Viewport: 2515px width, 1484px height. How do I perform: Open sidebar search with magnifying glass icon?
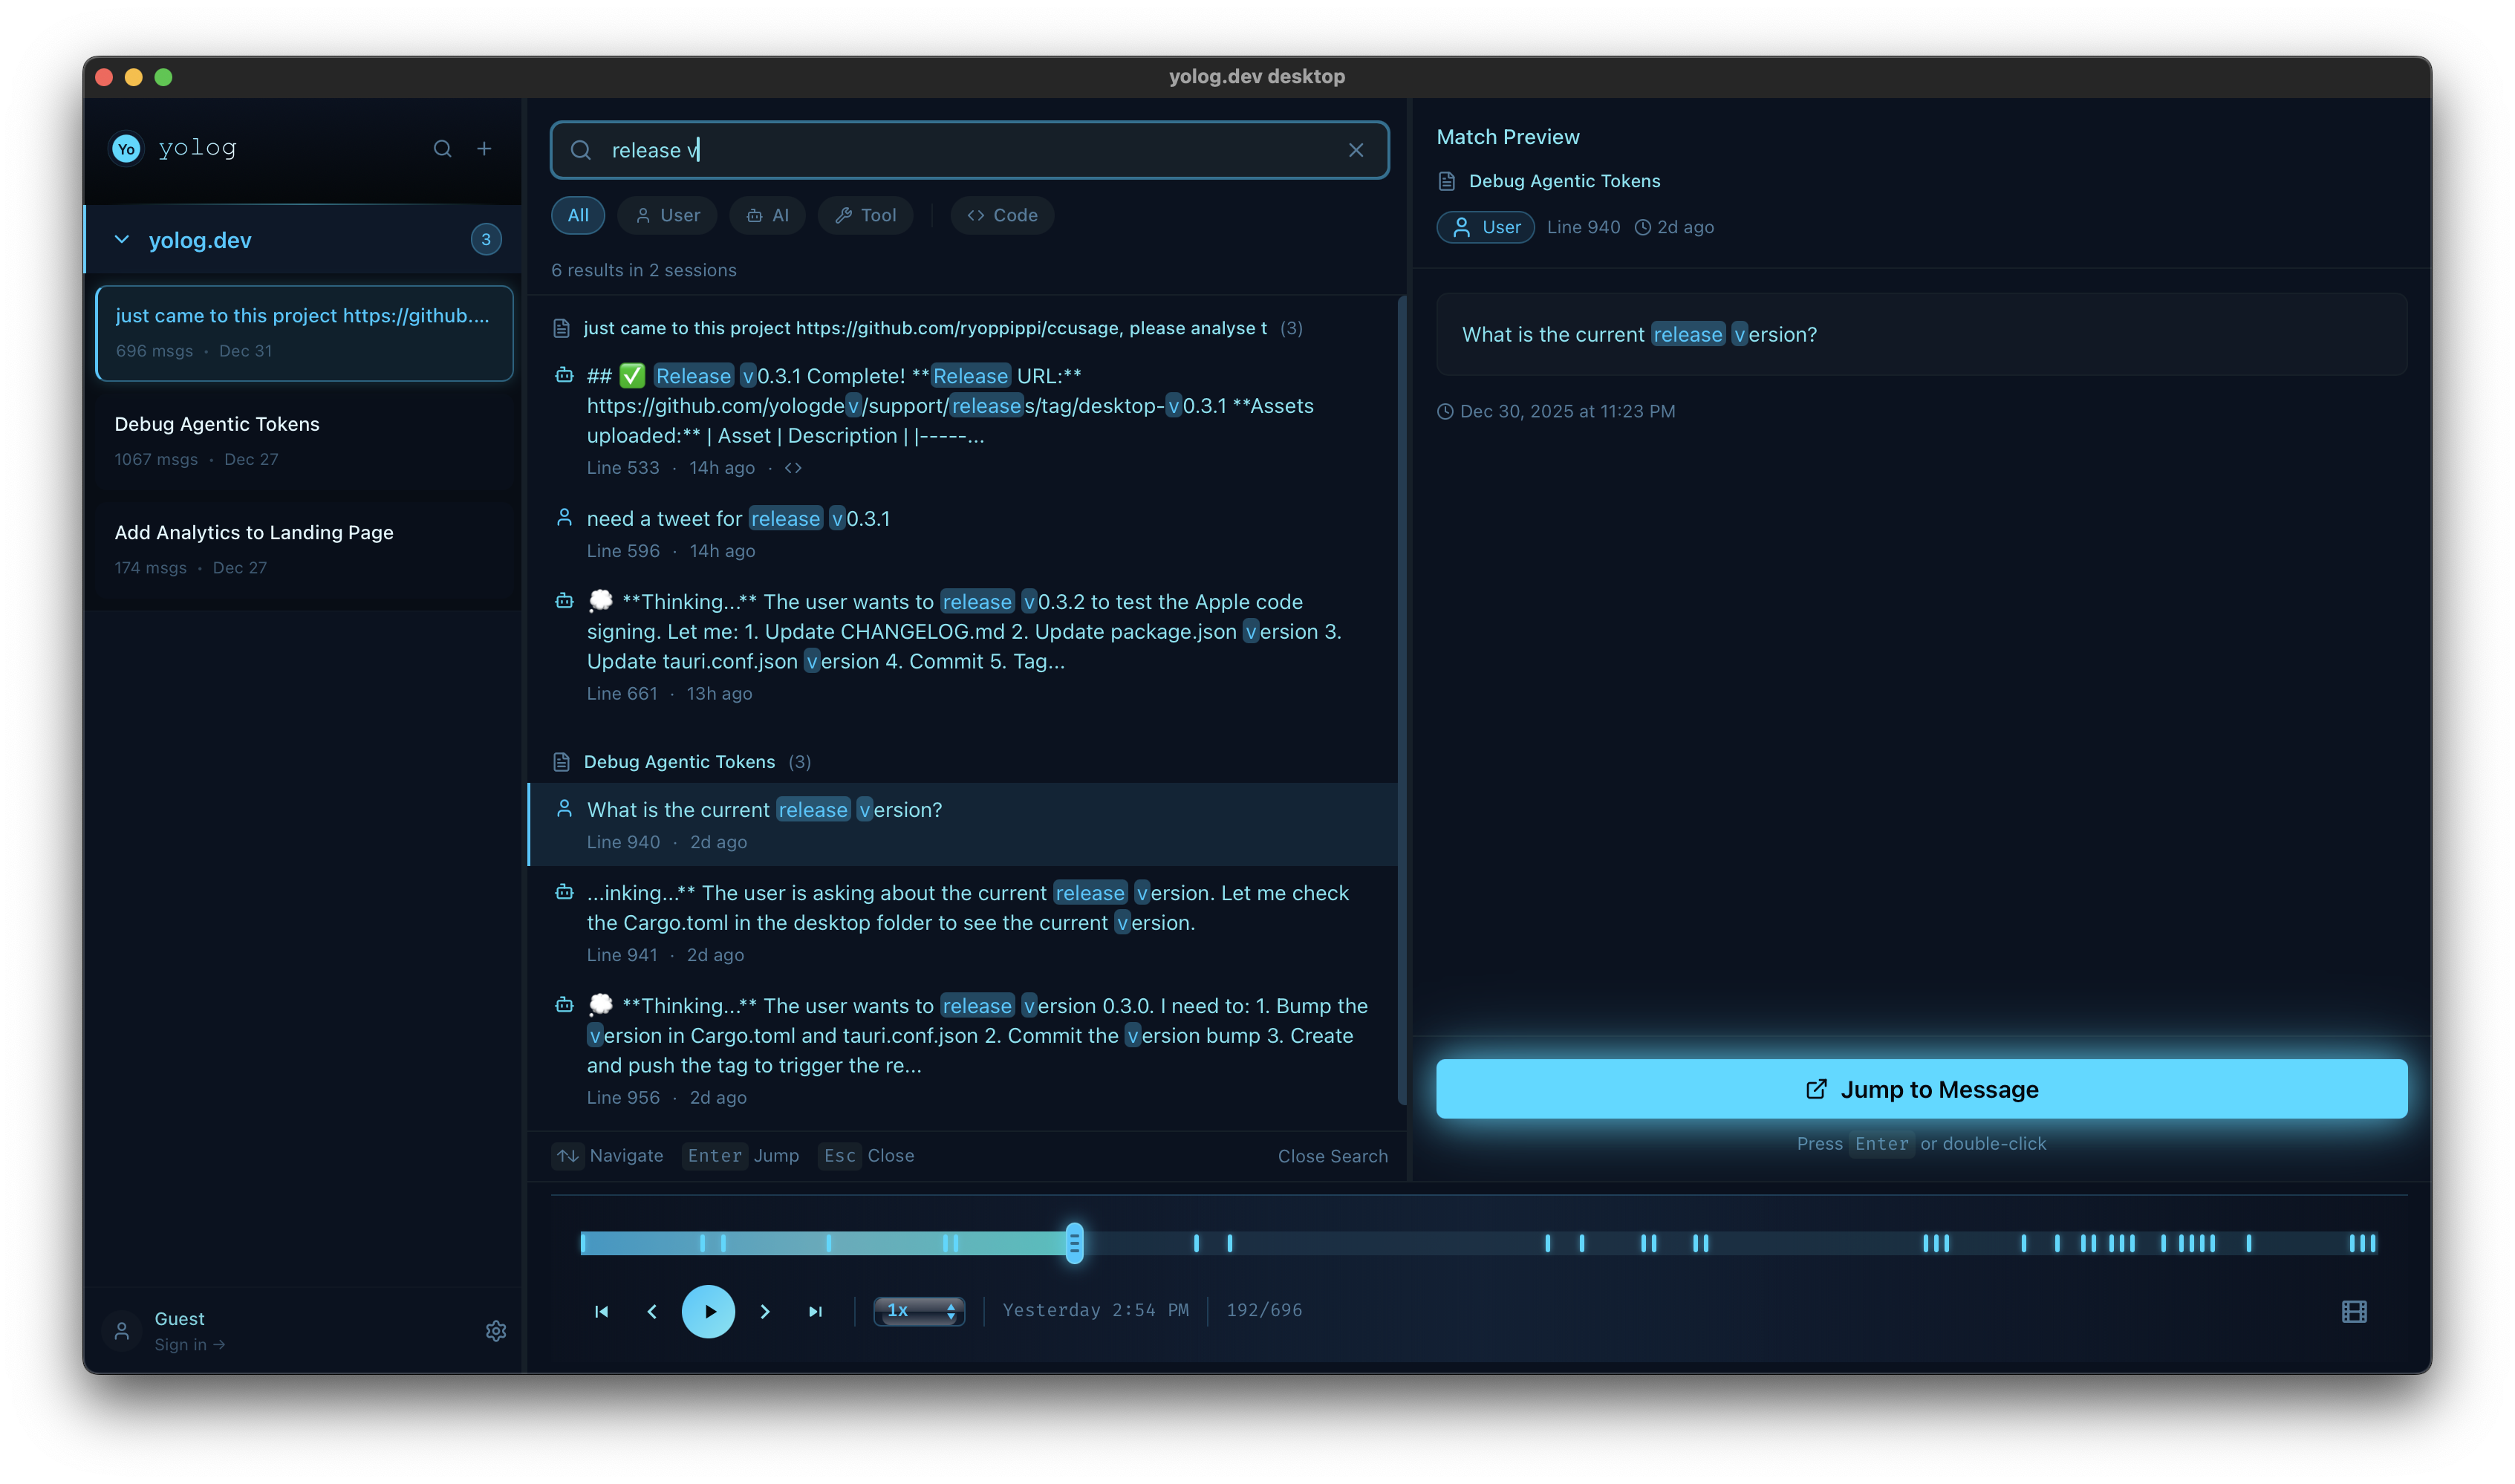point(443,148)
